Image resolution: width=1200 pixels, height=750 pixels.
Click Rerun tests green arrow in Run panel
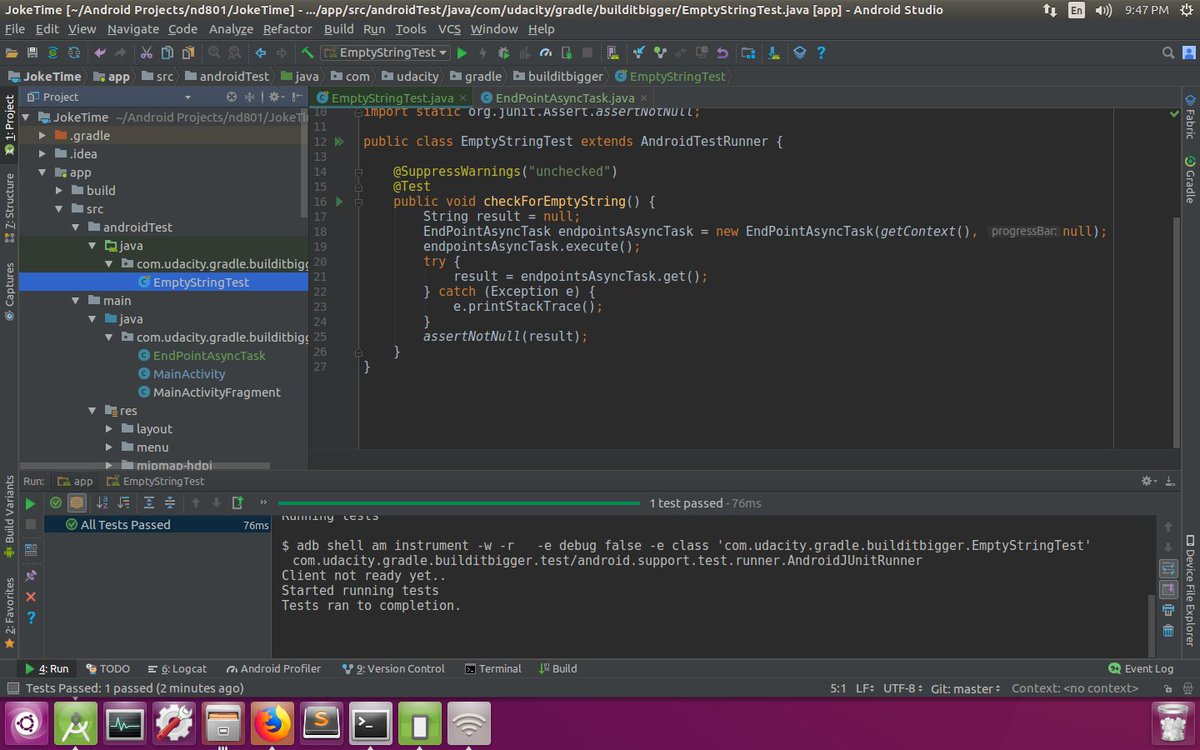tap(30, 504)
